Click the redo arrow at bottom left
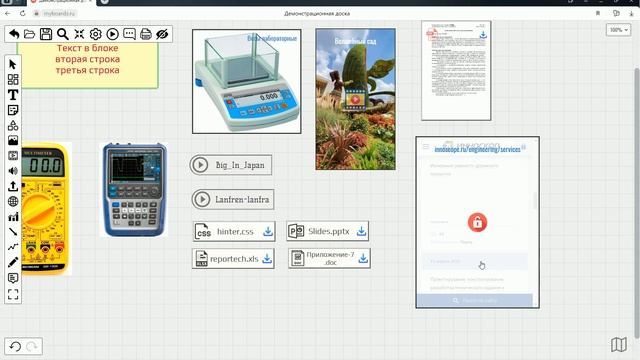This screenshot has width=640, height=360. (x=32, y=347)
